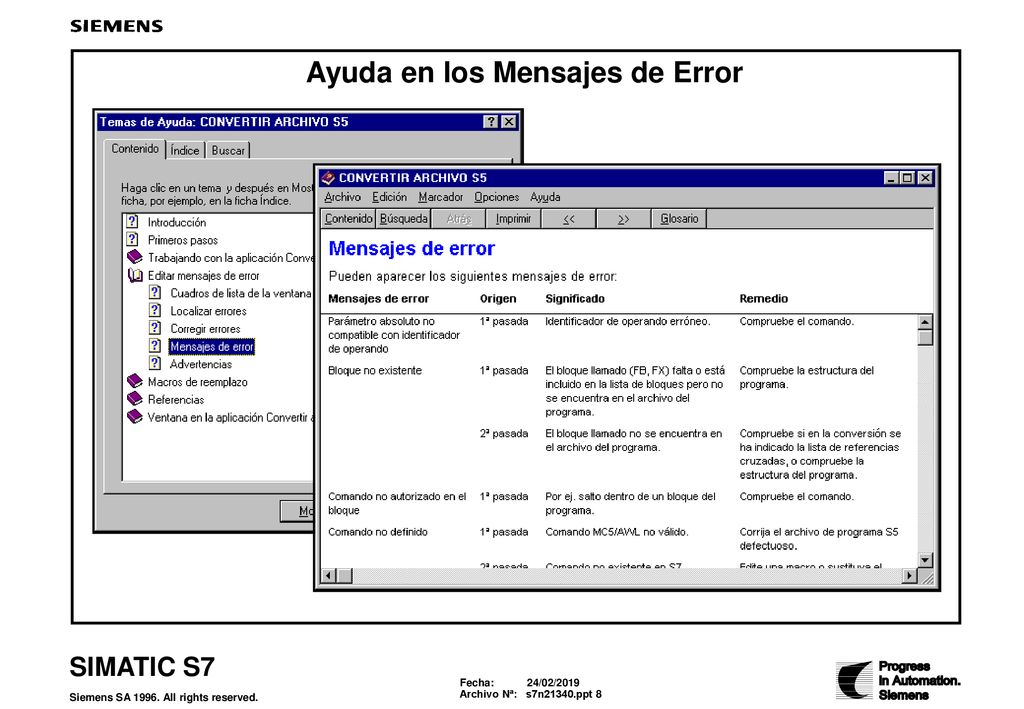Click 'Comando no autorizado en el bloque' text
The width and height of the screenshot is (1024, 709).
(397, 503)
